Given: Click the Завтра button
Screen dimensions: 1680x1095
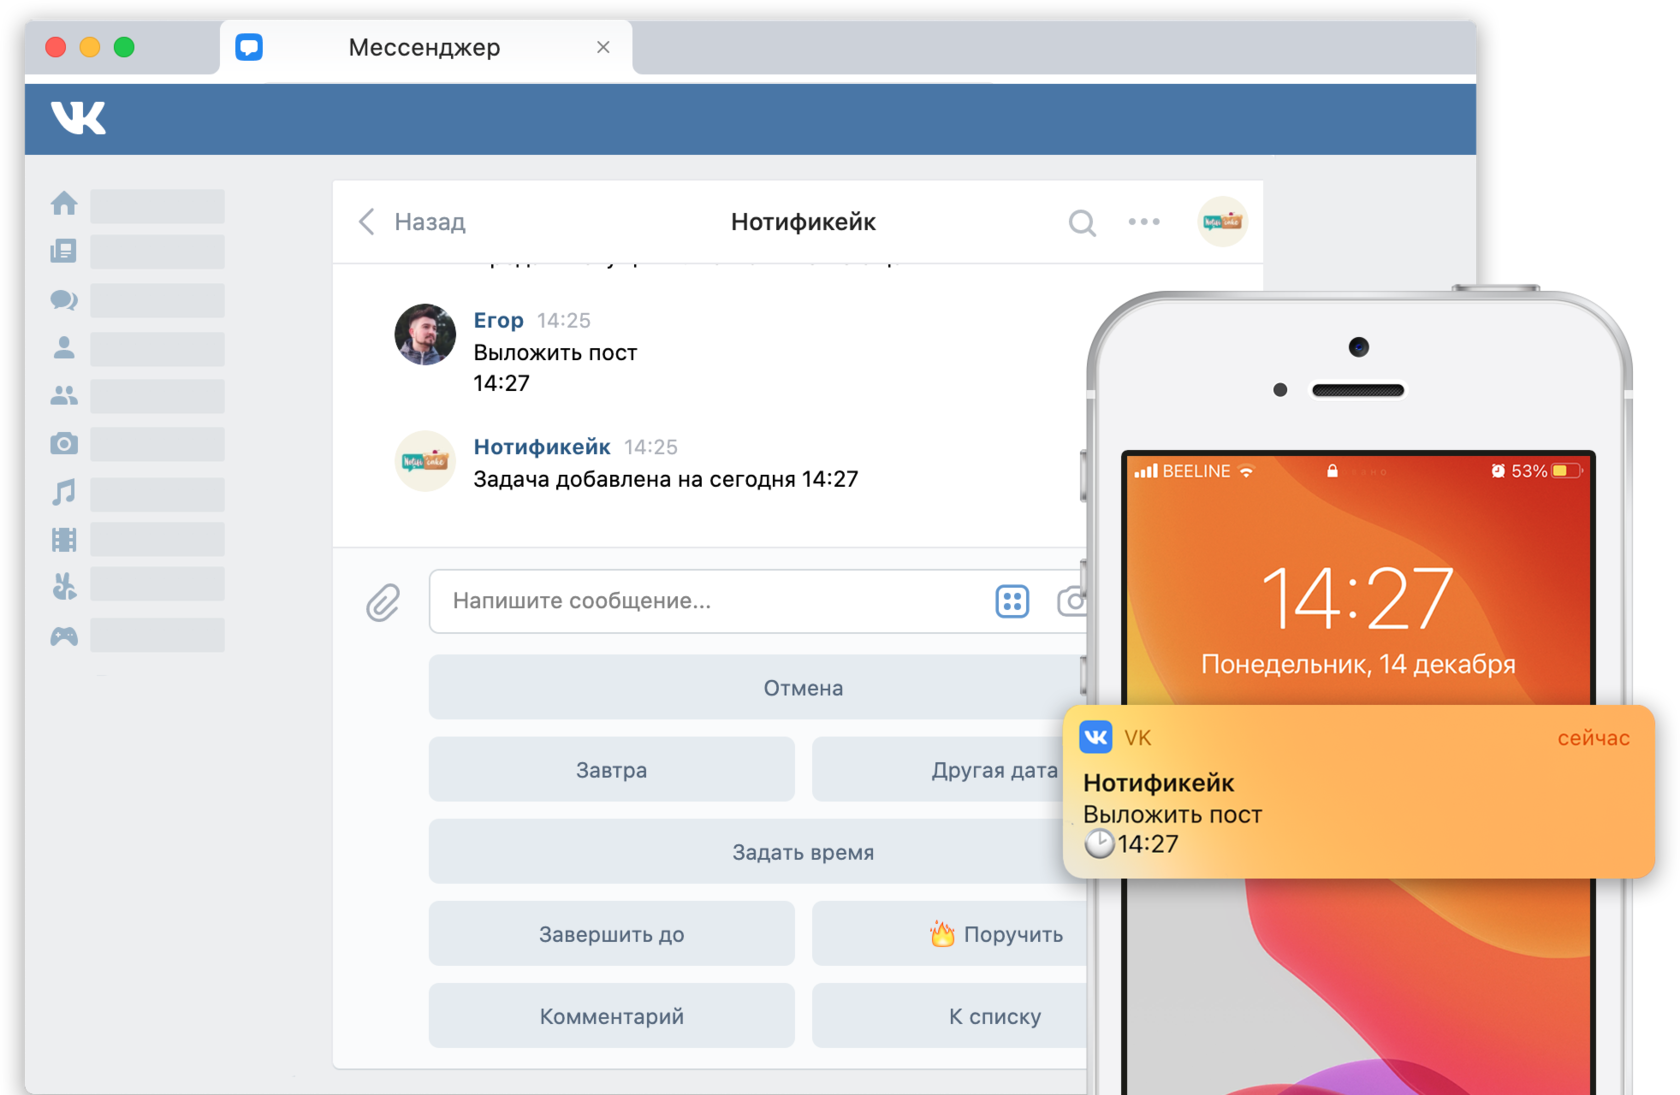Looking at the screenshot, I should (612, 770).
